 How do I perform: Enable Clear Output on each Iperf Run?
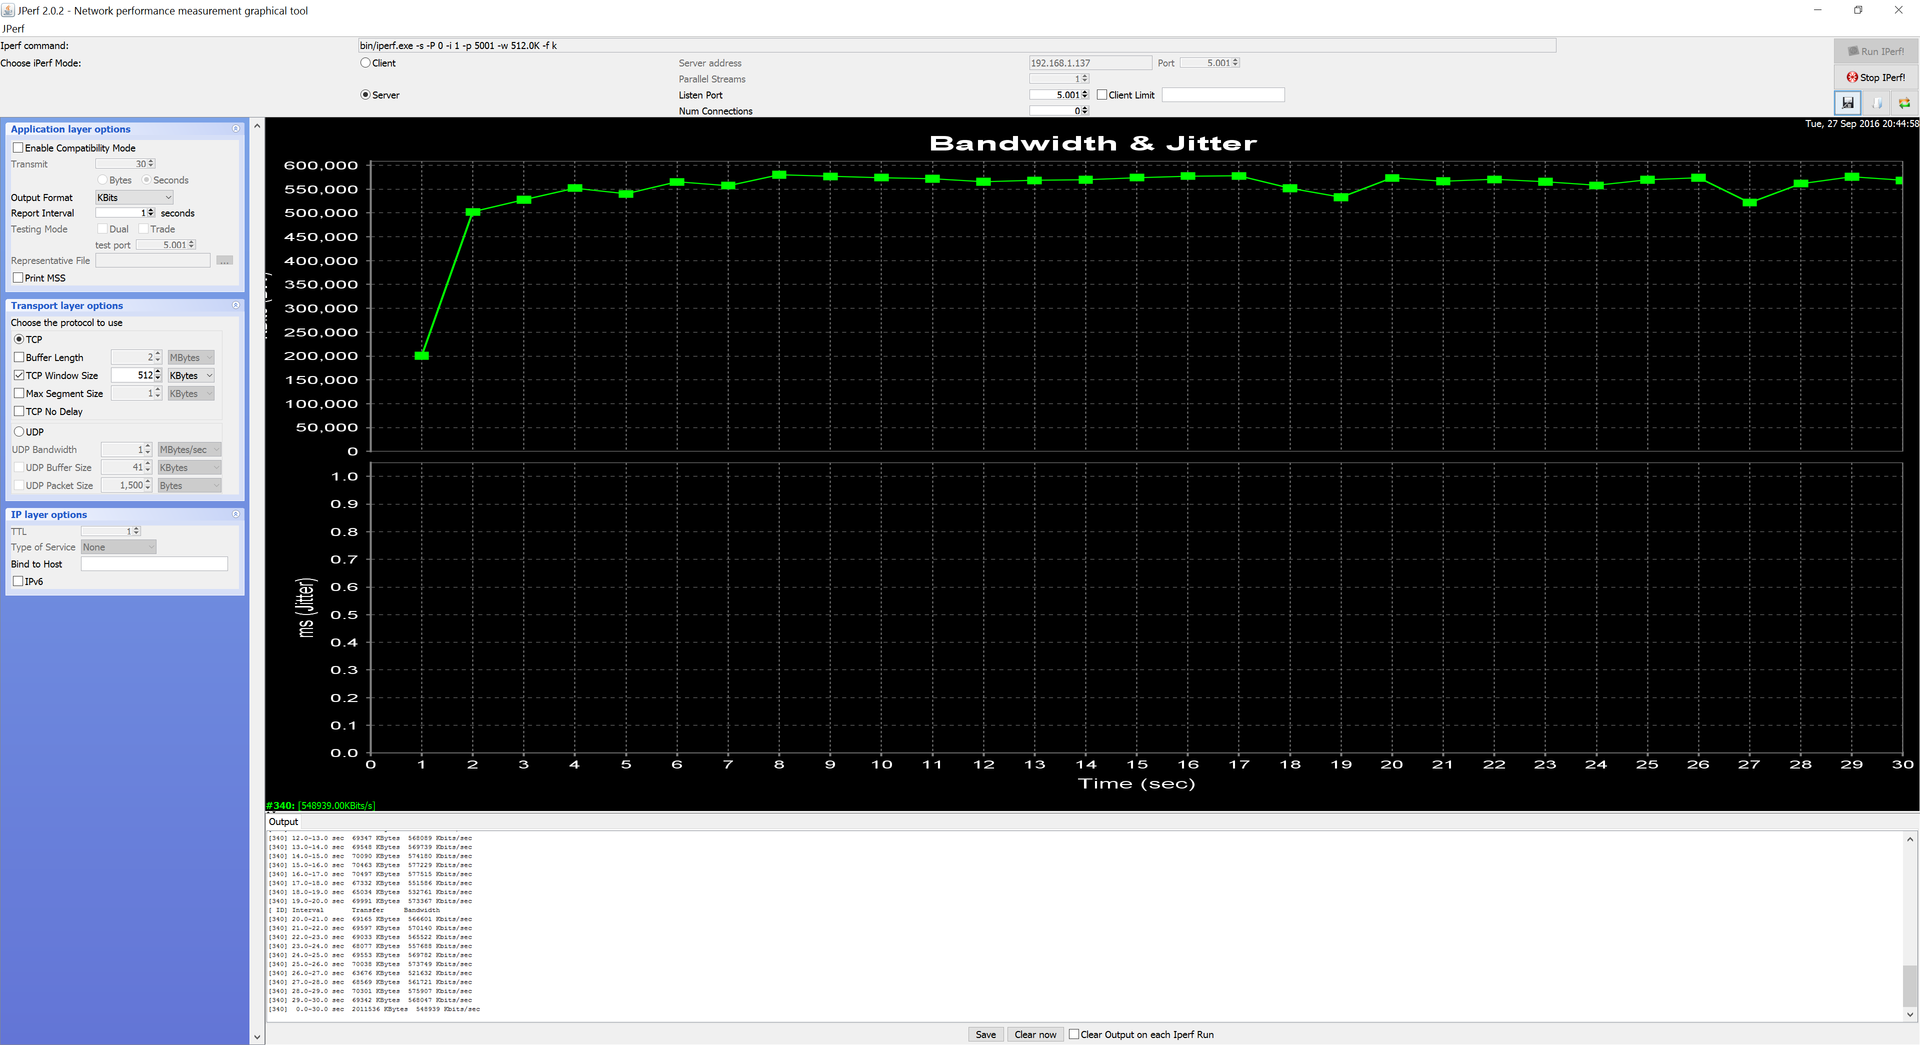[1074, 1034]
